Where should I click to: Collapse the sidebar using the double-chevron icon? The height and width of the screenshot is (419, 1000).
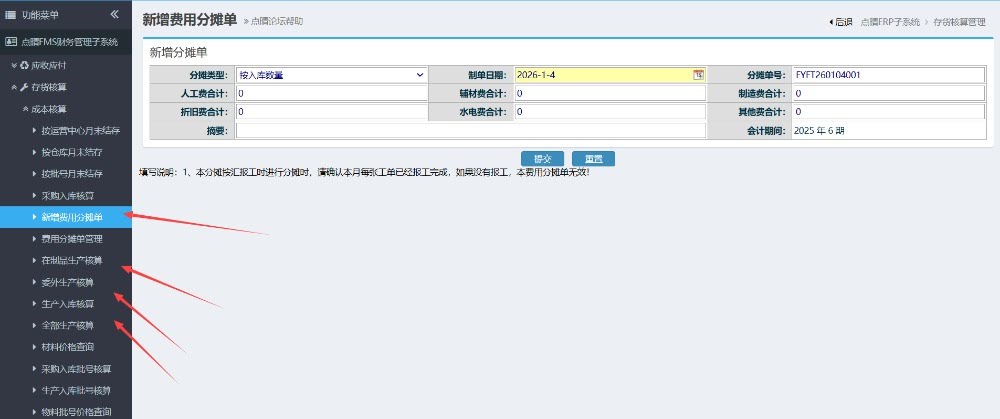[x=114, y=14]
